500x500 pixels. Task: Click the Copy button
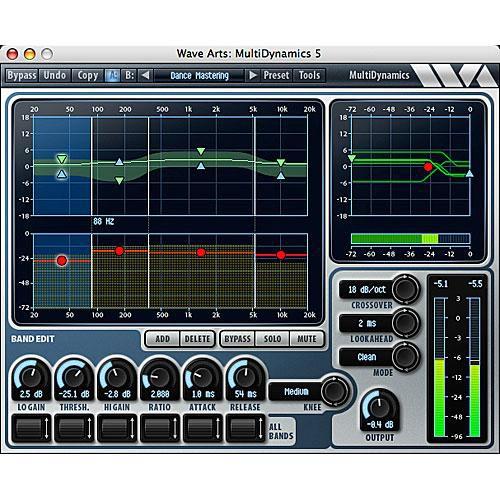[88, 75]
